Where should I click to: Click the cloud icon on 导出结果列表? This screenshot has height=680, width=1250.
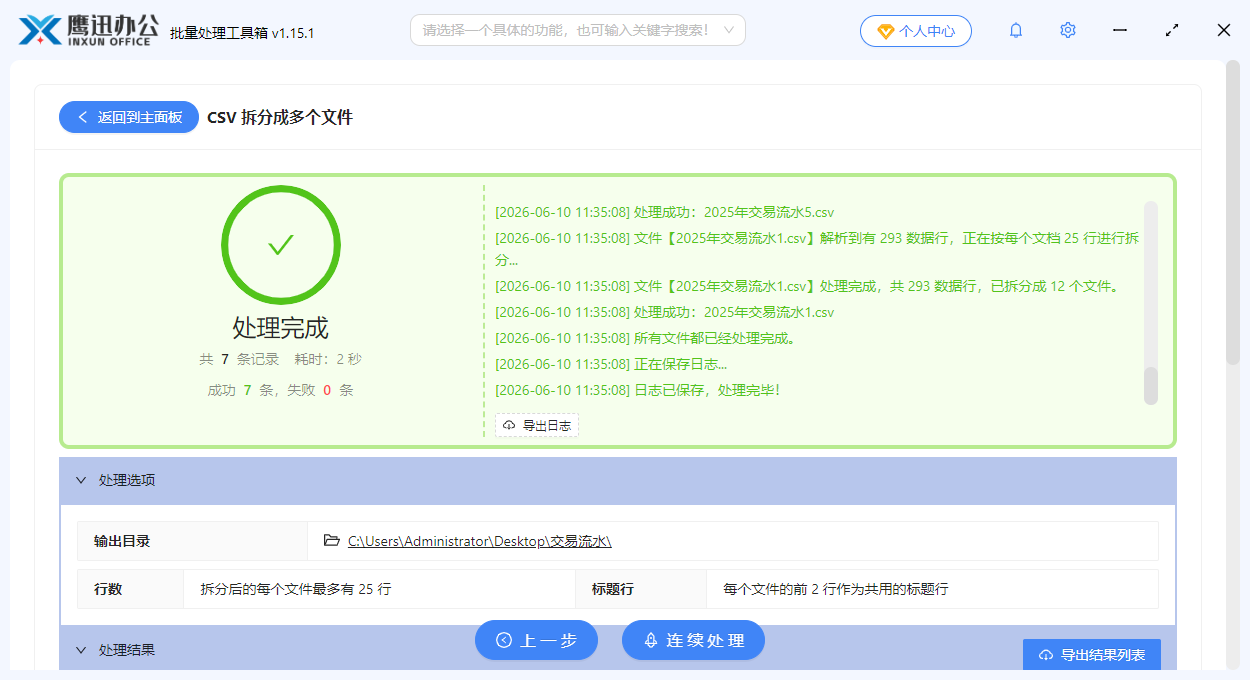(x=1046, y=655)
